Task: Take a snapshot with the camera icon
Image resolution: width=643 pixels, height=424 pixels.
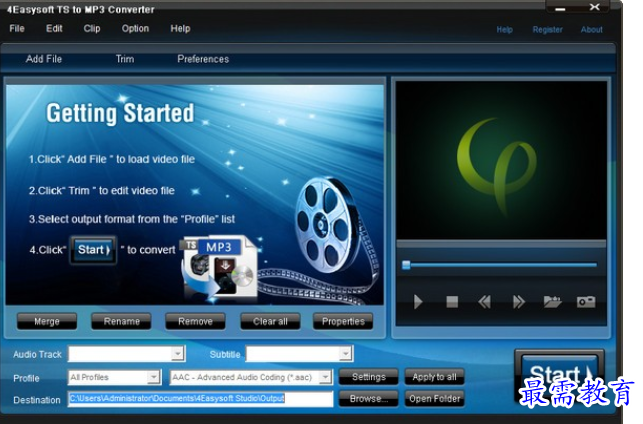Action: (586, 302)
